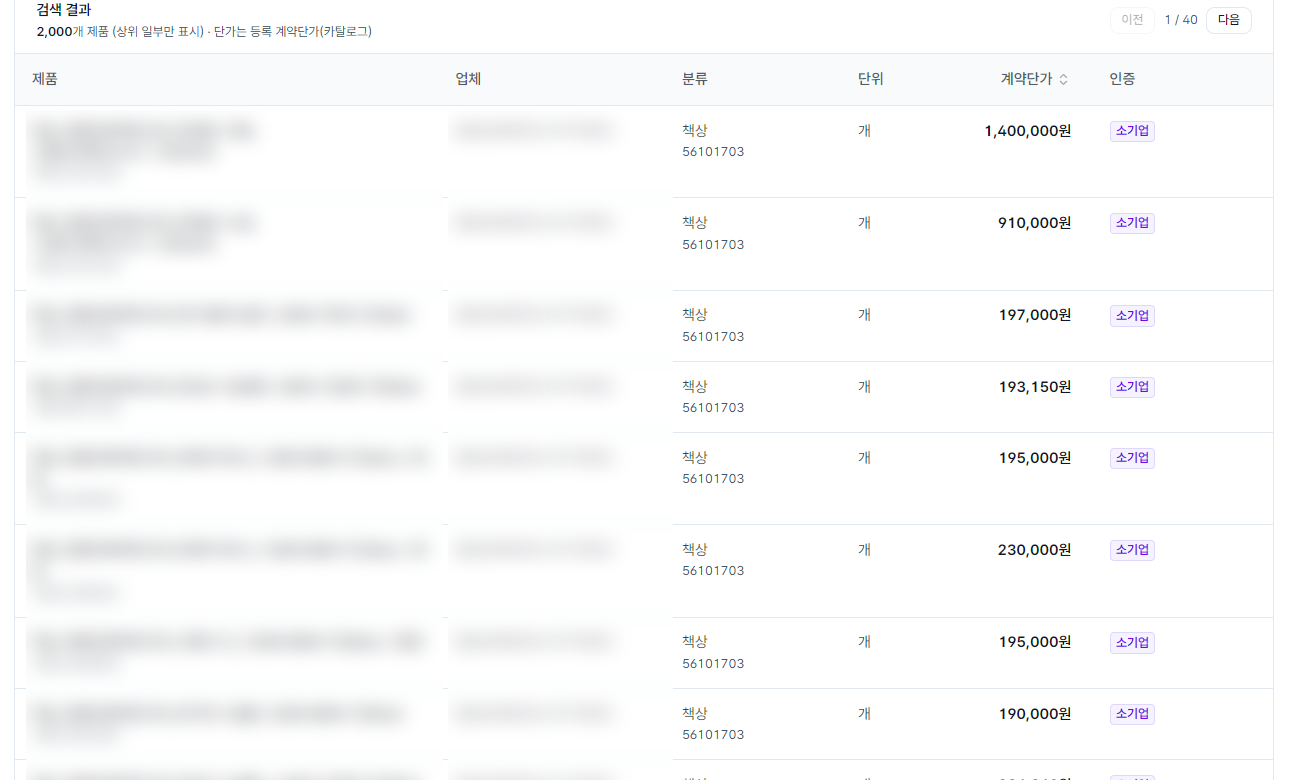
Task: Click the 단위 column header
Action: (x=871, y=79)
